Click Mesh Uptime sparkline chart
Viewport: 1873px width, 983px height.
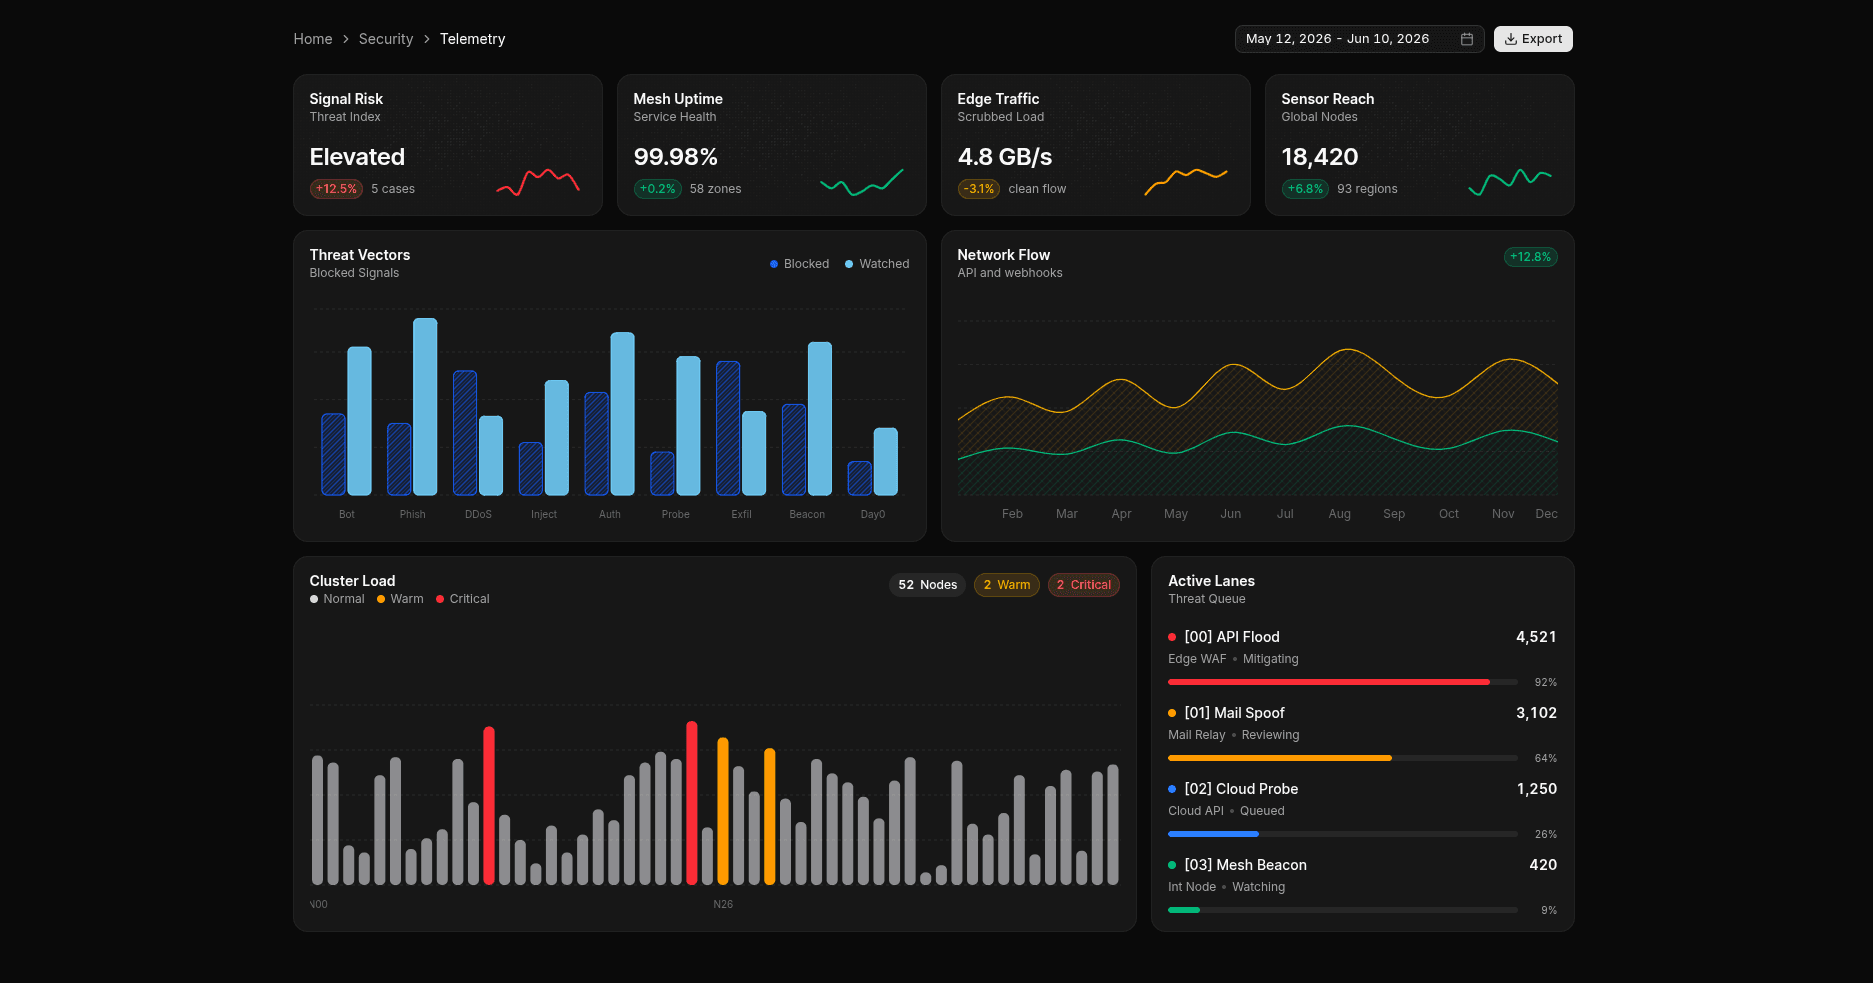pyautogui.click(x=862, y=182)
